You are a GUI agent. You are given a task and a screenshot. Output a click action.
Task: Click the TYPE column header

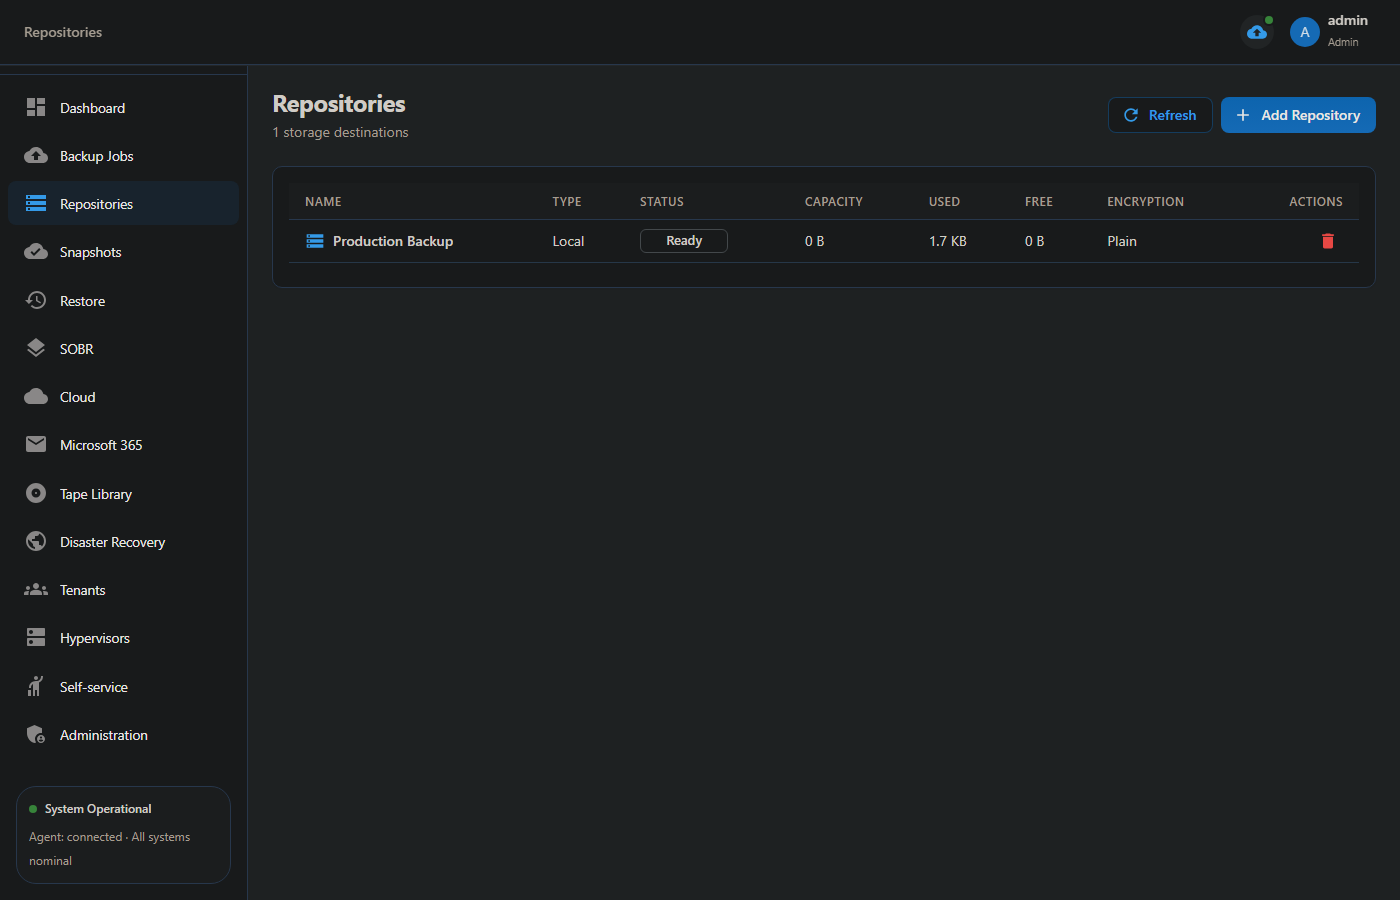point(567,201)
